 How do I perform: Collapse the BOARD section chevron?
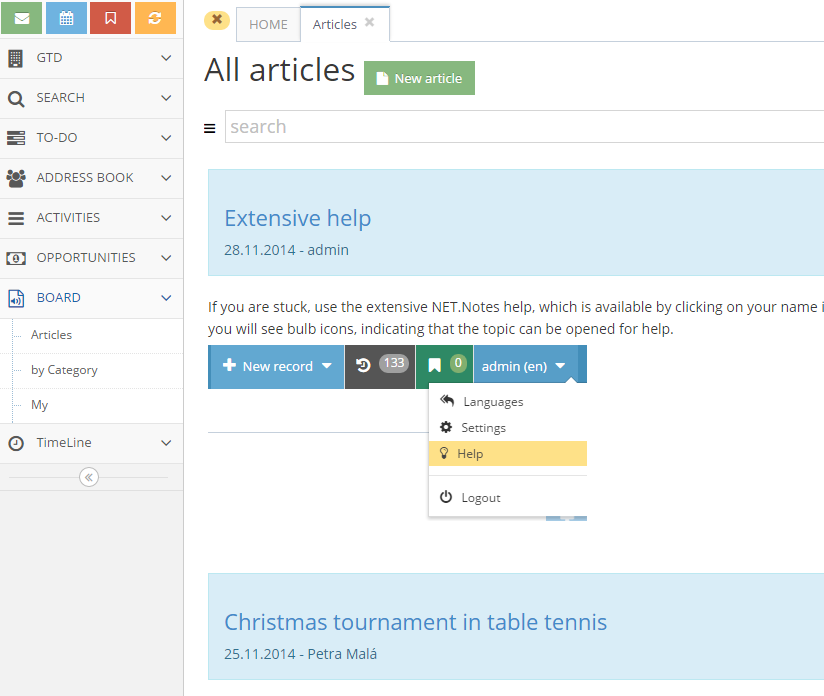[x=166, y=298]
